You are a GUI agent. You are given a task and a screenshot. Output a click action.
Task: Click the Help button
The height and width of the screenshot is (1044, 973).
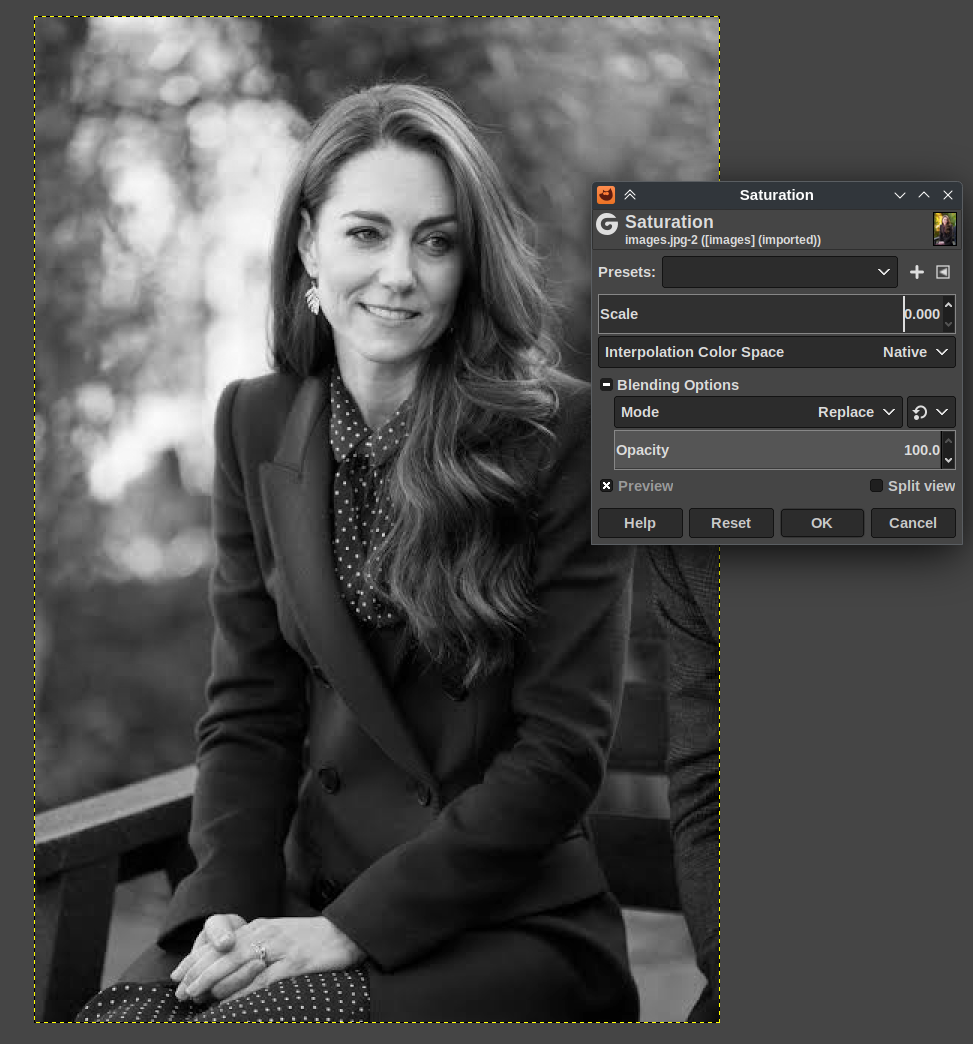point(640,523)
